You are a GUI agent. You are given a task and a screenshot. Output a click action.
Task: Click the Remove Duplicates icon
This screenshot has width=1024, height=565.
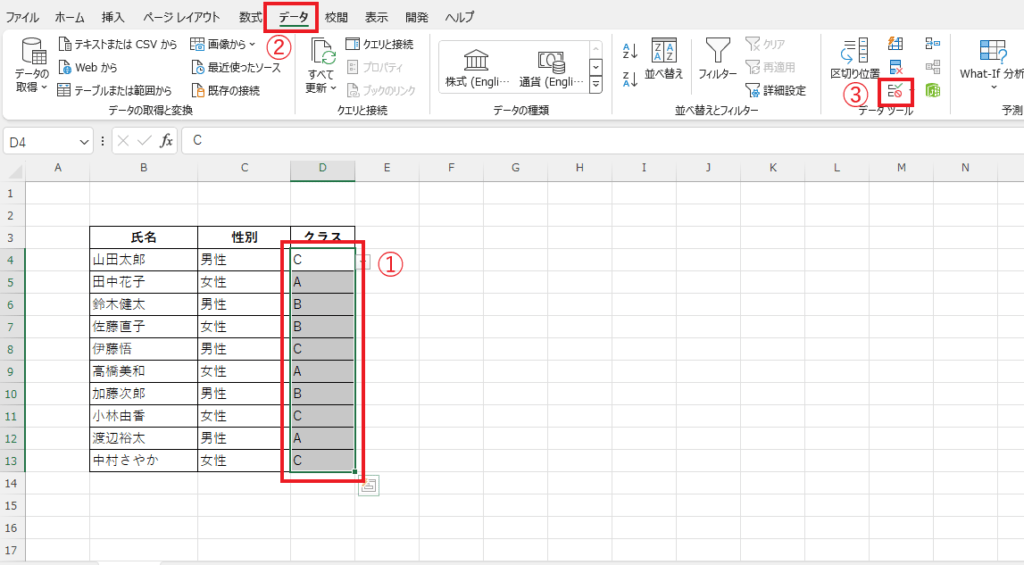point(895,67)
